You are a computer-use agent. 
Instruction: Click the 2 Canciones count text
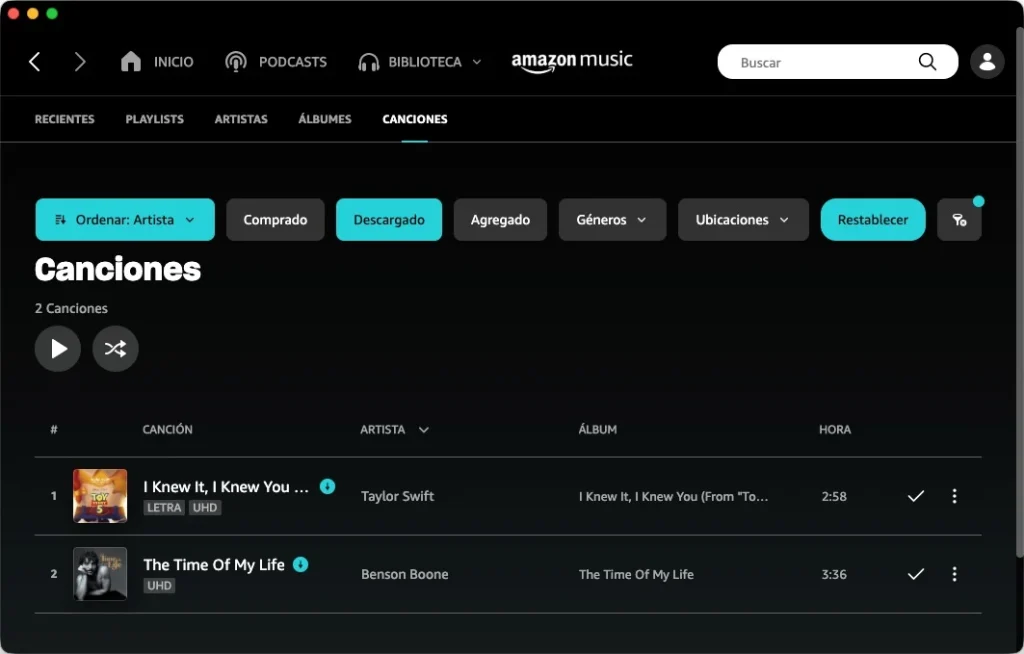pyautogui.click(x=71, y=308)
